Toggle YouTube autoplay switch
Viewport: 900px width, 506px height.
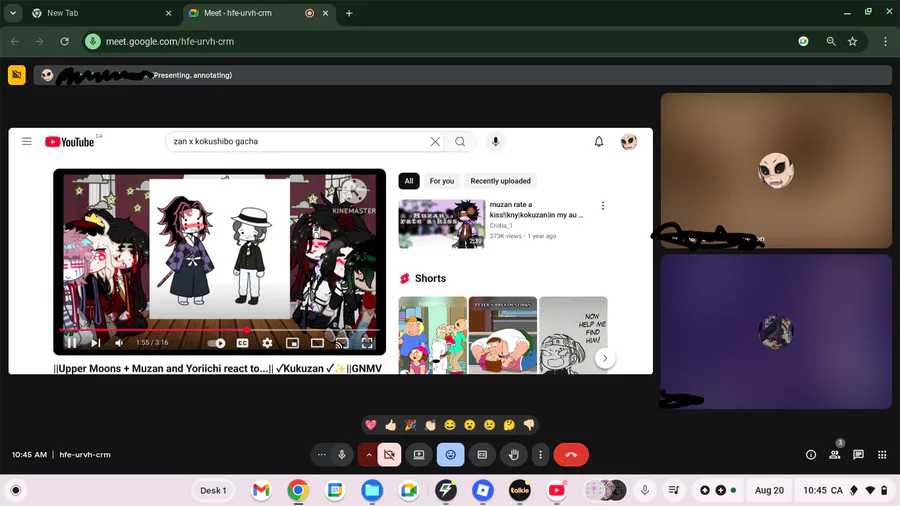(216, 343)
